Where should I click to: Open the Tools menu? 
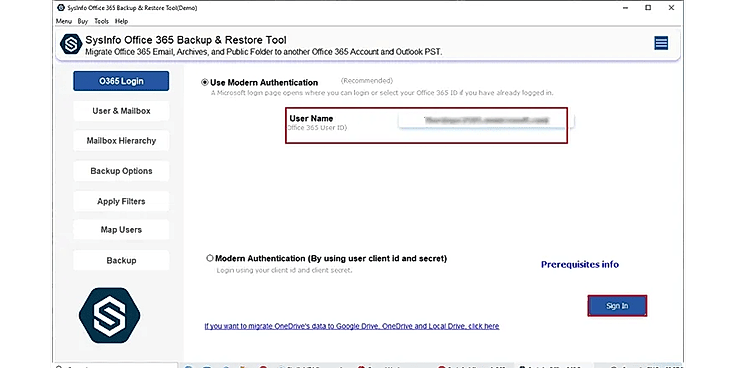click(101, 21)
